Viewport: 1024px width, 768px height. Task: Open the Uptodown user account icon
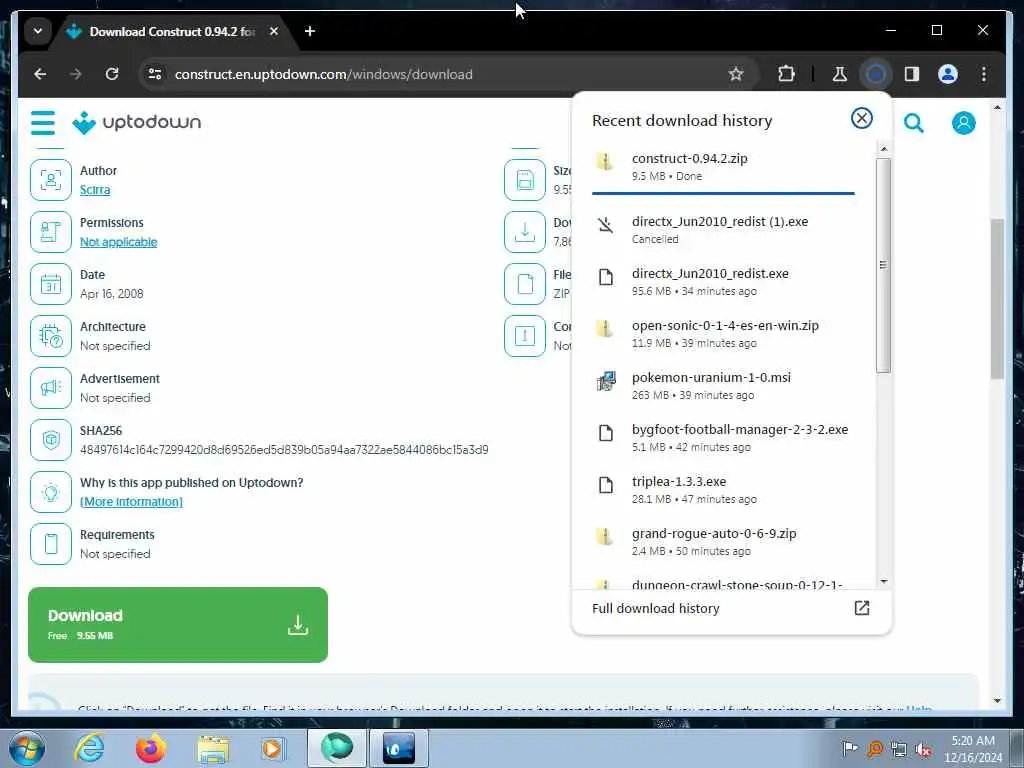[963, 123]
